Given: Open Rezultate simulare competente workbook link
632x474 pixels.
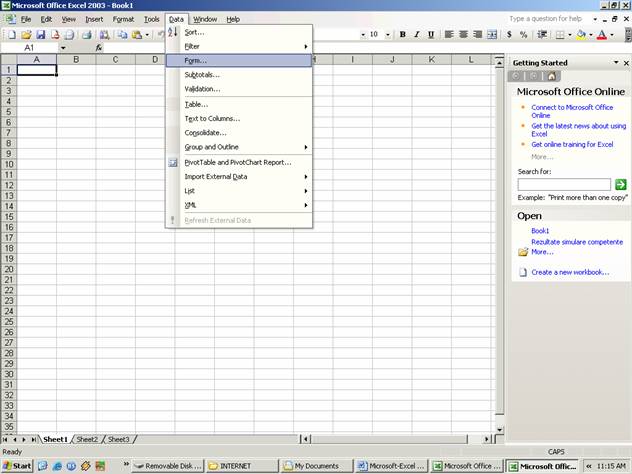Looking at the screenshot, I should 577,242.
